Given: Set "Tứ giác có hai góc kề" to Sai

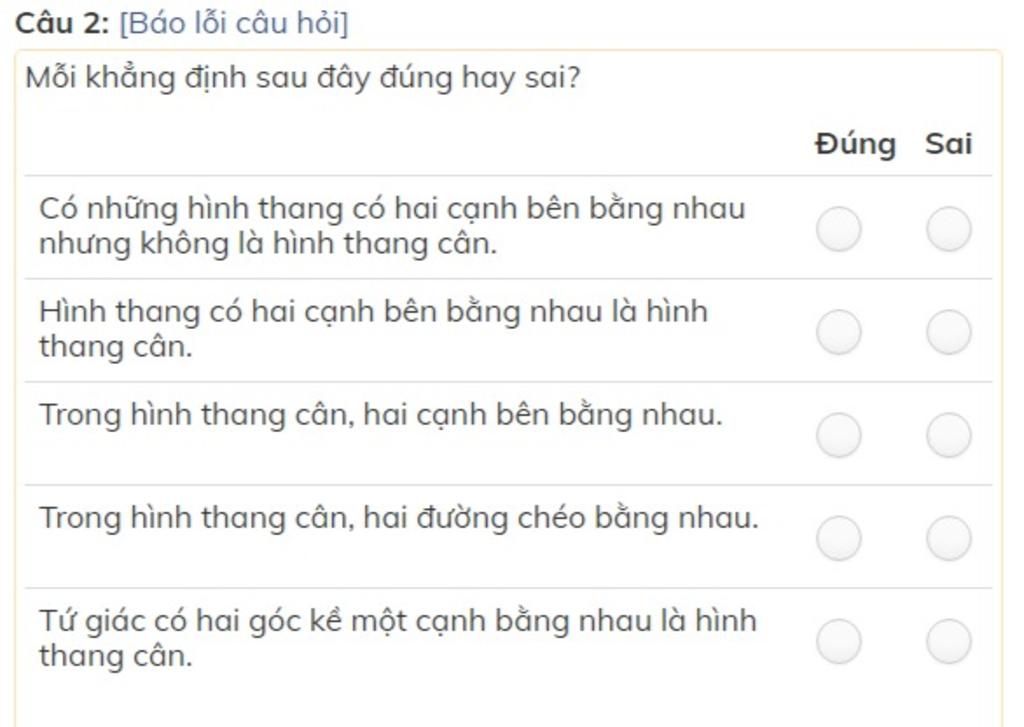Looking at the screenshot, I should click(948, 641).
